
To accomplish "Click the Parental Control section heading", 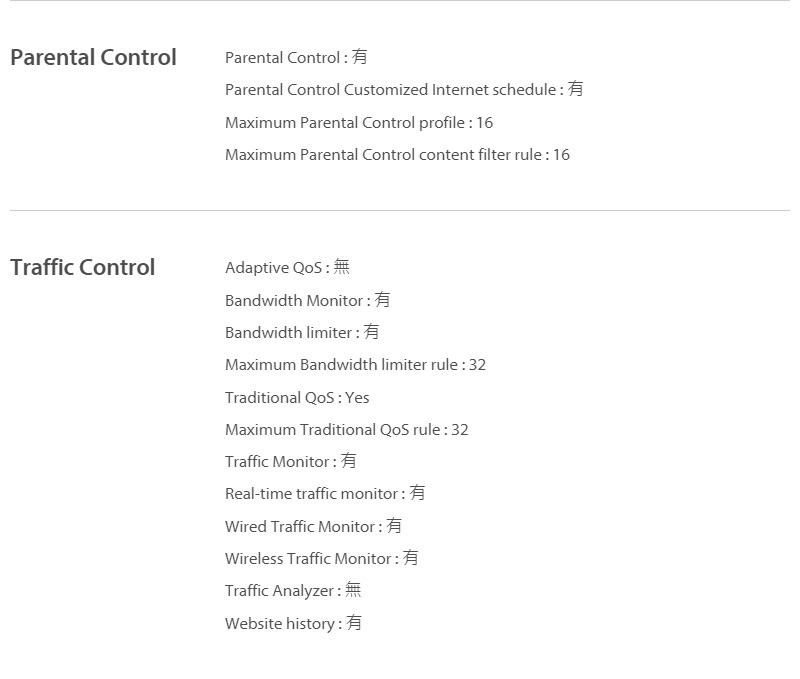I will click(x=93, y=57).
